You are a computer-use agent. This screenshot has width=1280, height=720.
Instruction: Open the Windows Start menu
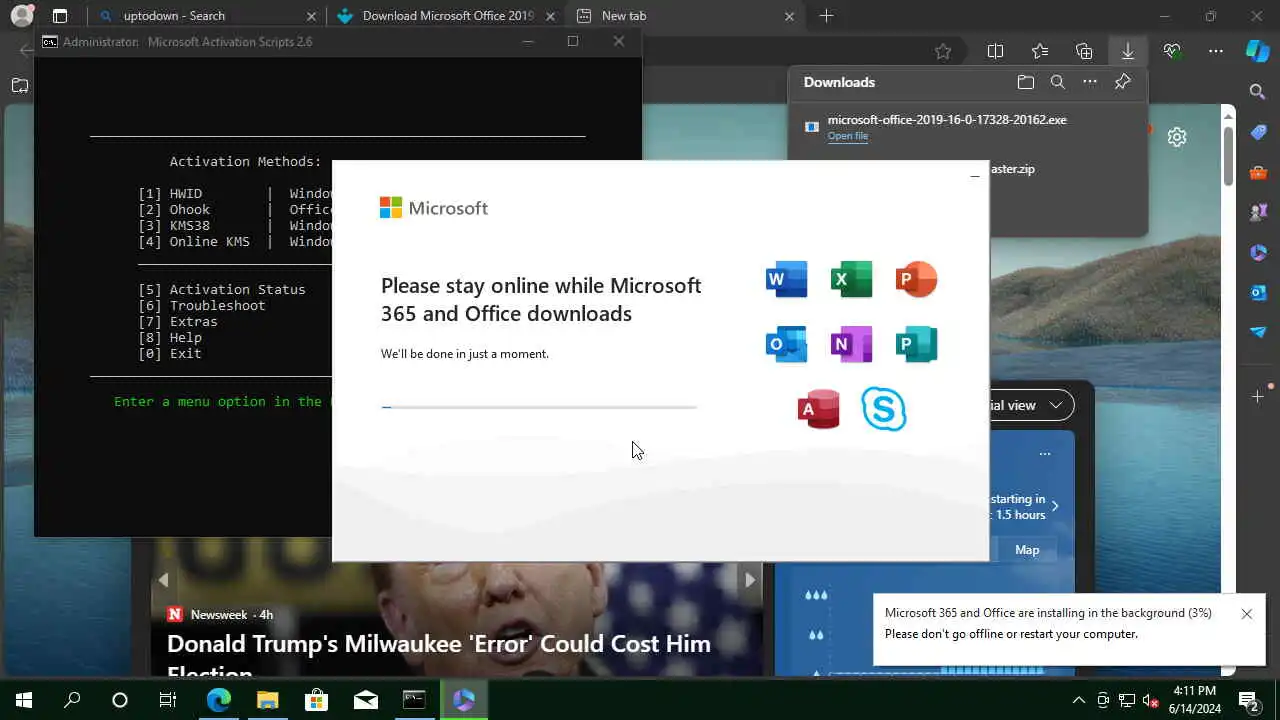point(24,700)
